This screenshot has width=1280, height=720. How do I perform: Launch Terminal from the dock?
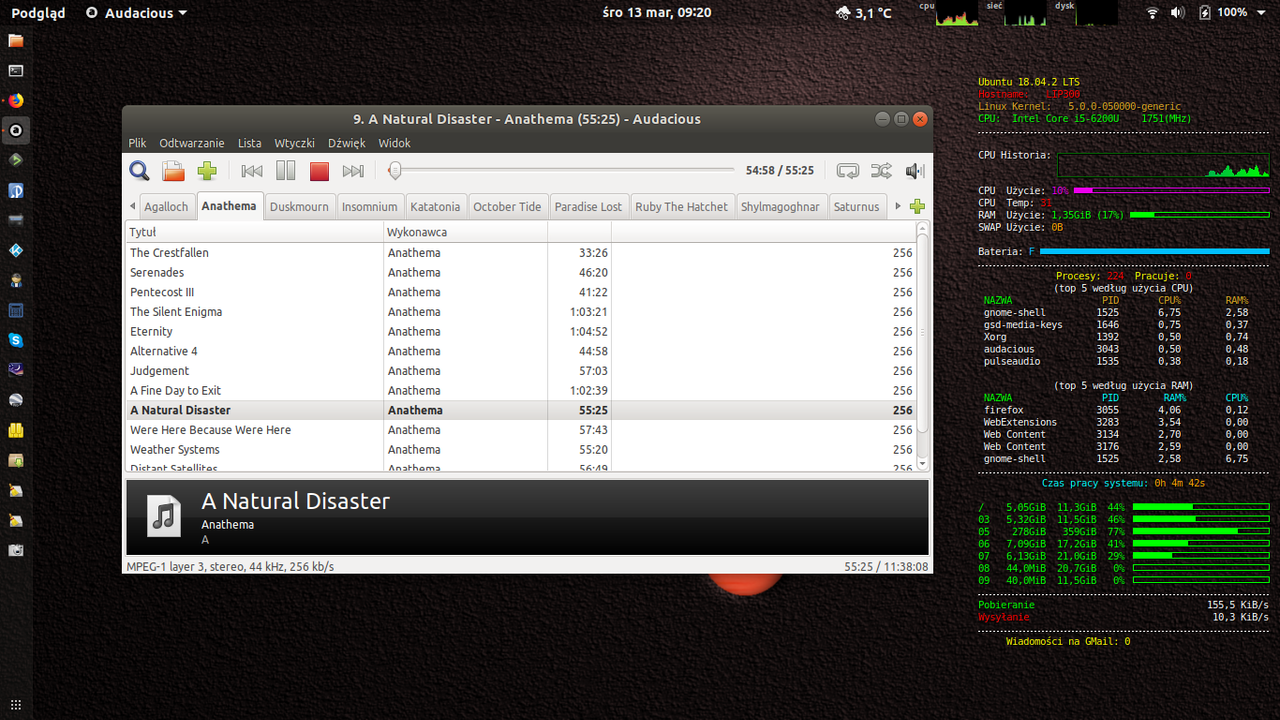click(15, 71)
